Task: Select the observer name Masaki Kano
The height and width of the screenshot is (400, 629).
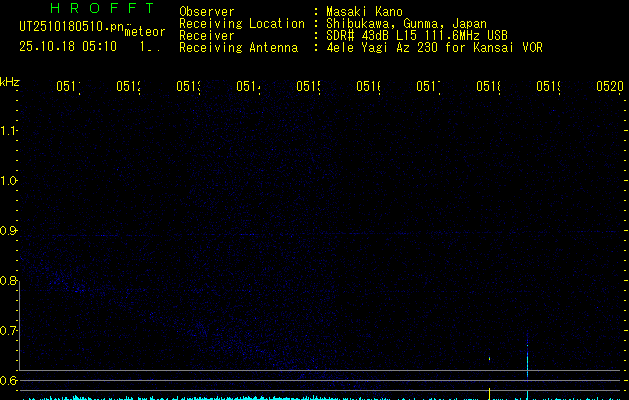Action: [x=364, y=11]
